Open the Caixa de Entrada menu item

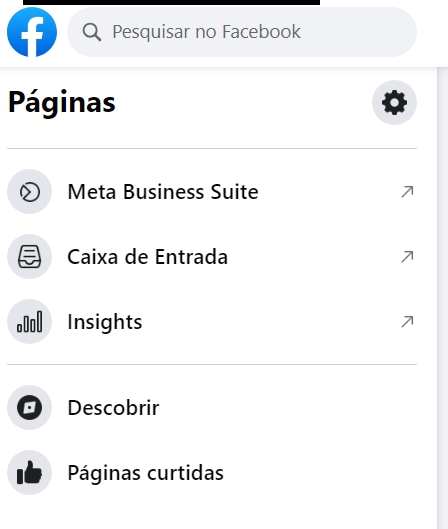coord(212,257)
